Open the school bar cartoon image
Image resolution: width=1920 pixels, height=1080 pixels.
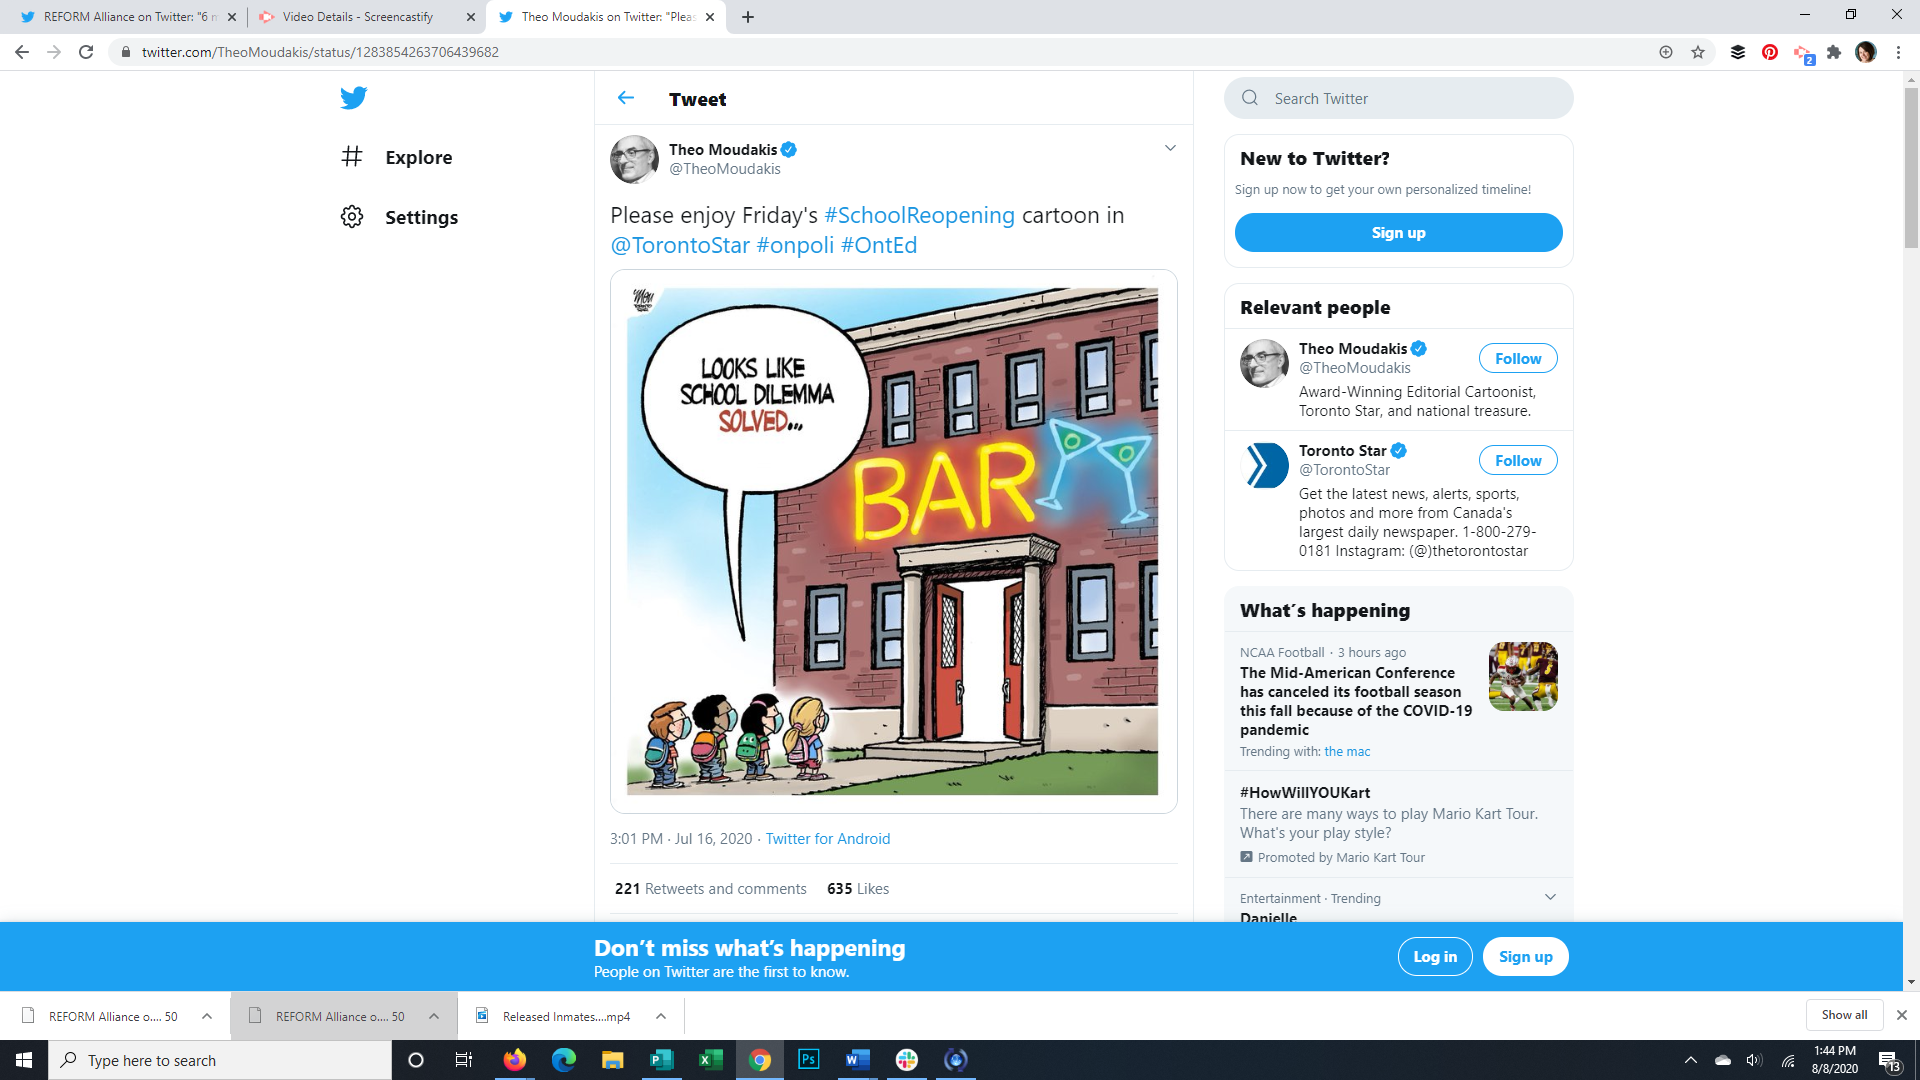[892, 541]
